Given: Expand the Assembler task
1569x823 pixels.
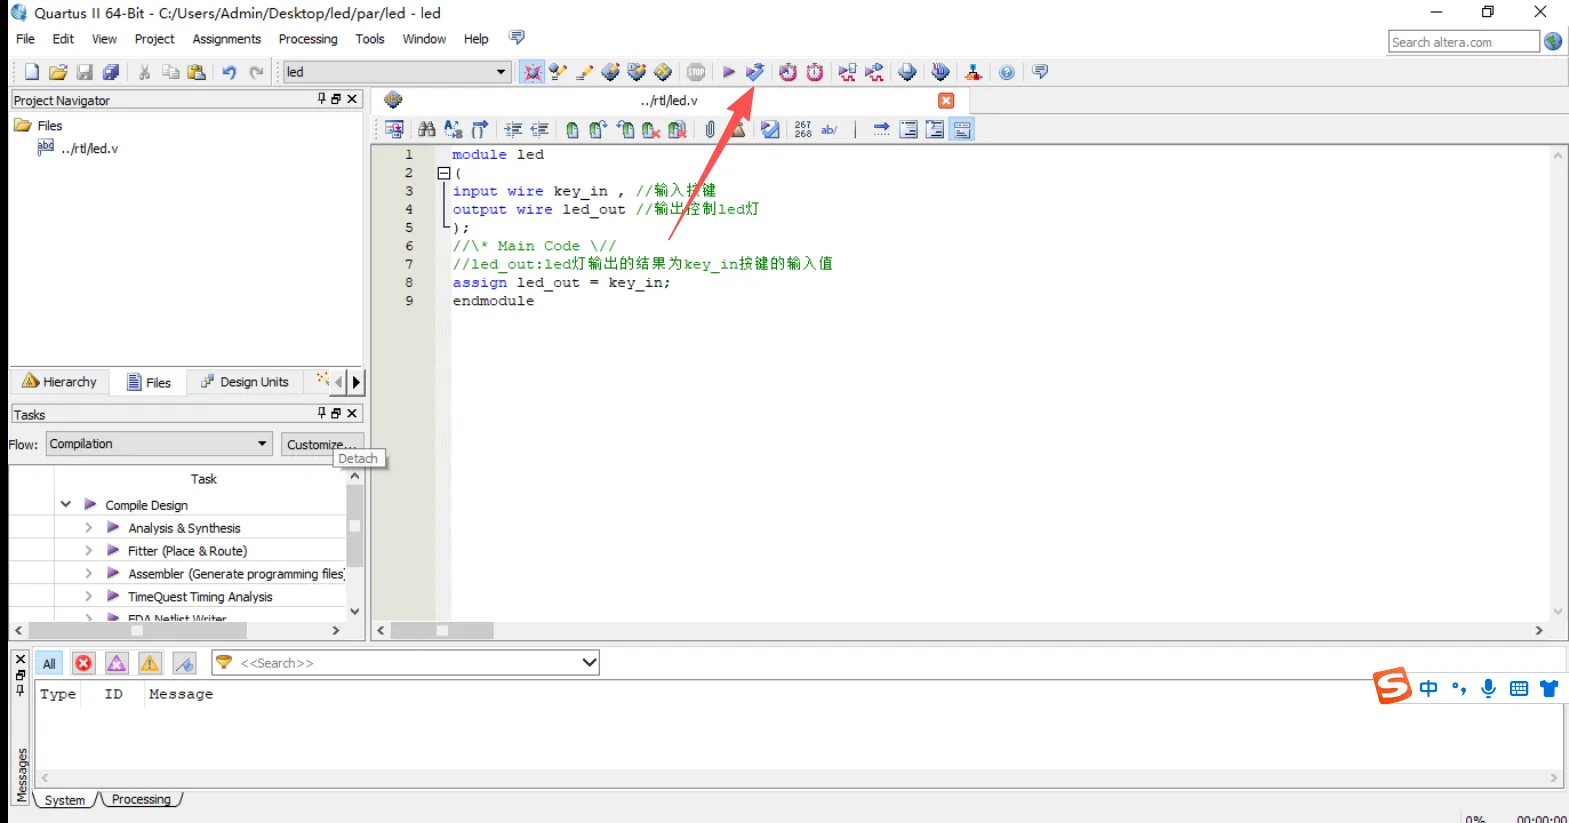Looking at the screenshot, I should pyautogui.click(x=88, y=573).
